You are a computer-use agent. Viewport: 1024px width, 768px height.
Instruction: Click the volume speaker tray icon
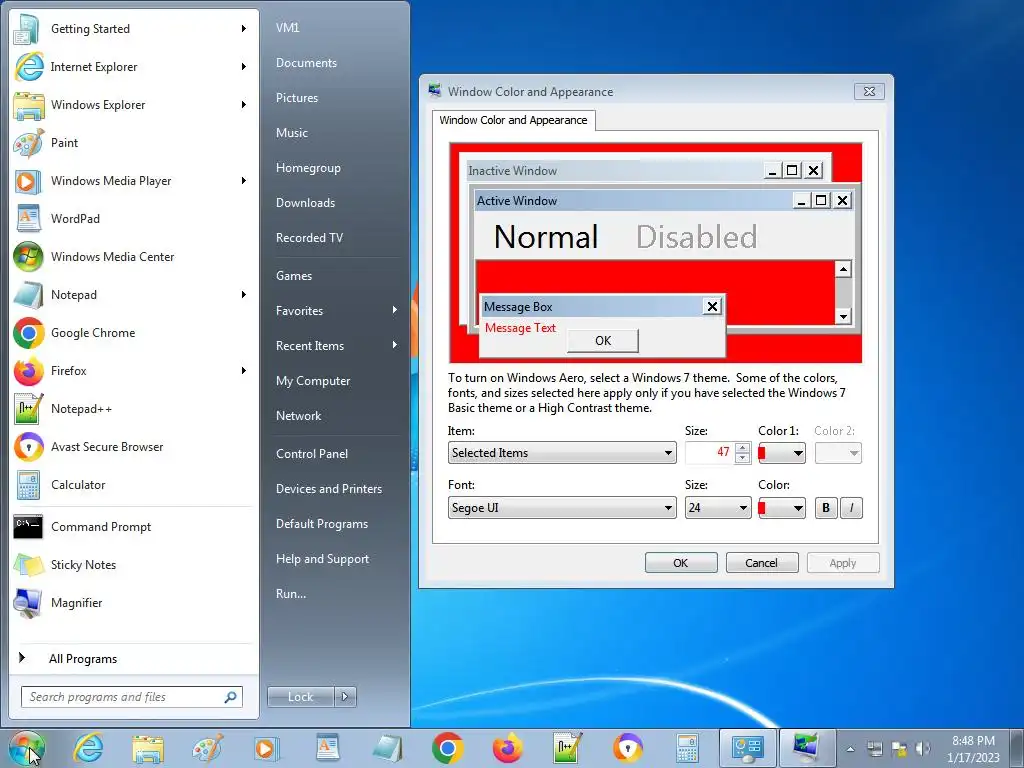point(923,748)
